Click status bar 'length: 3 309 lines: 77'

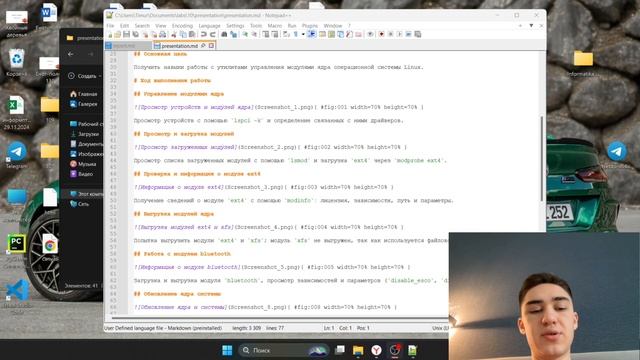point(258,328)
